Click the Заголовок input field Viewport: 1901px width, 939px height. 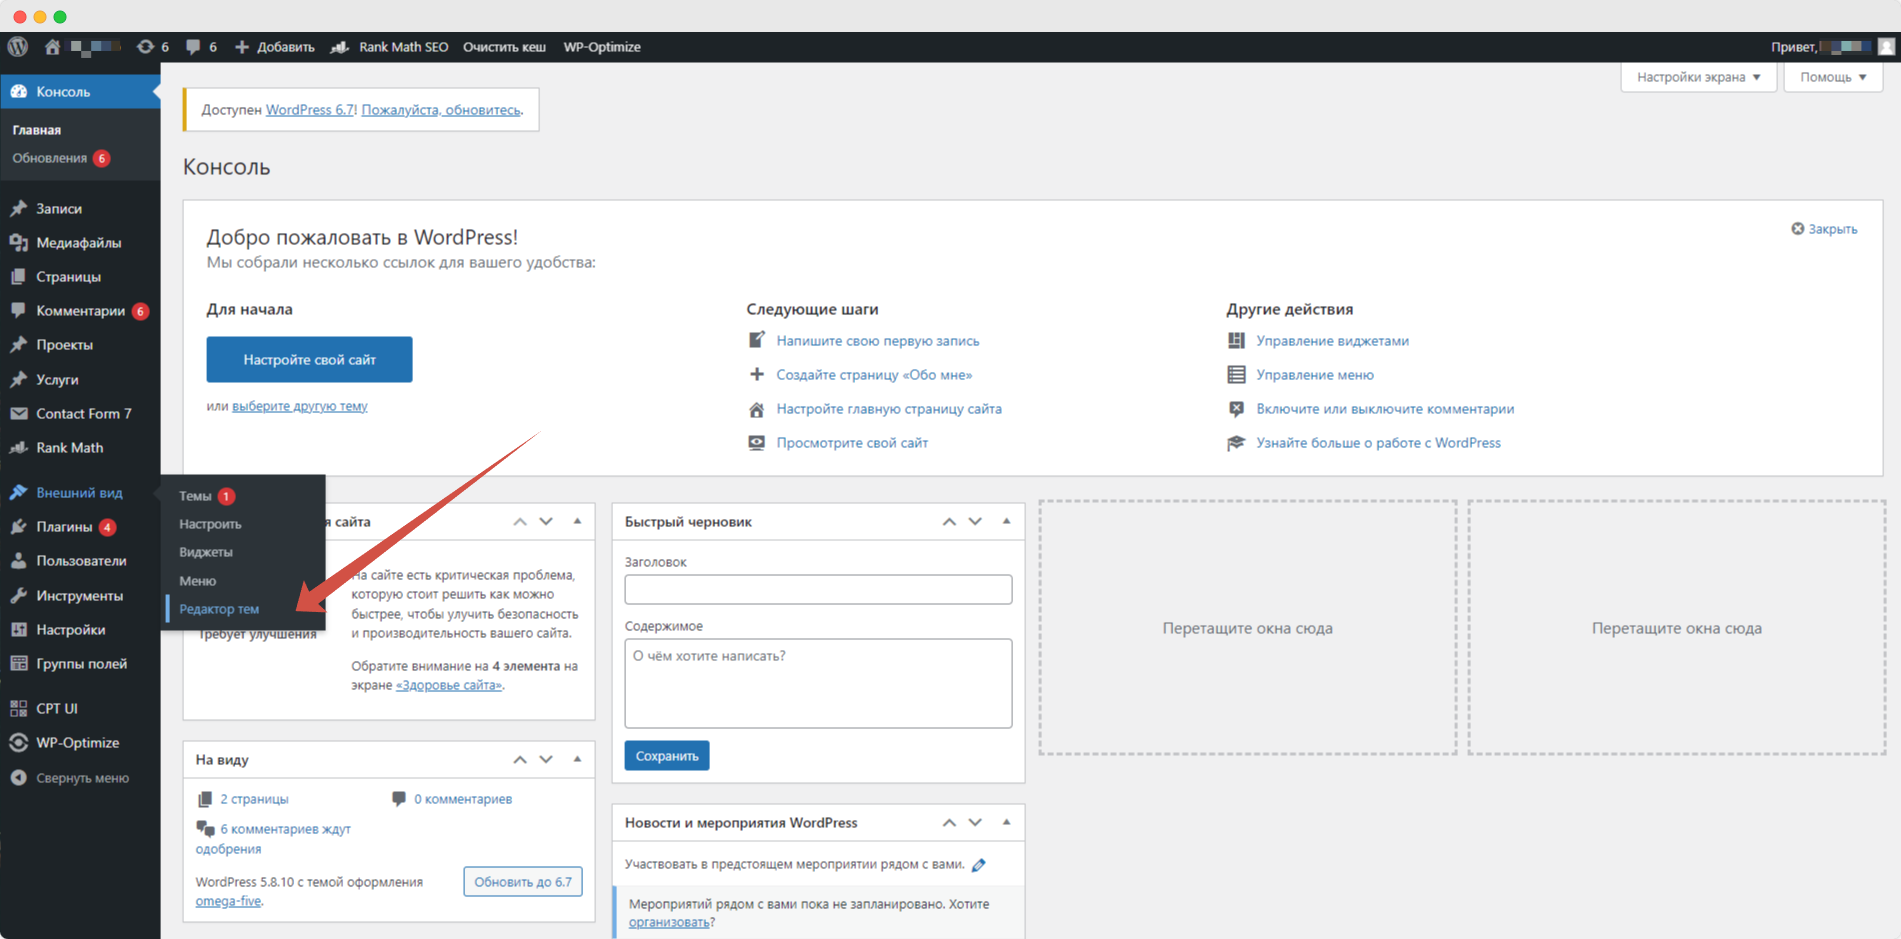[818, 589]
